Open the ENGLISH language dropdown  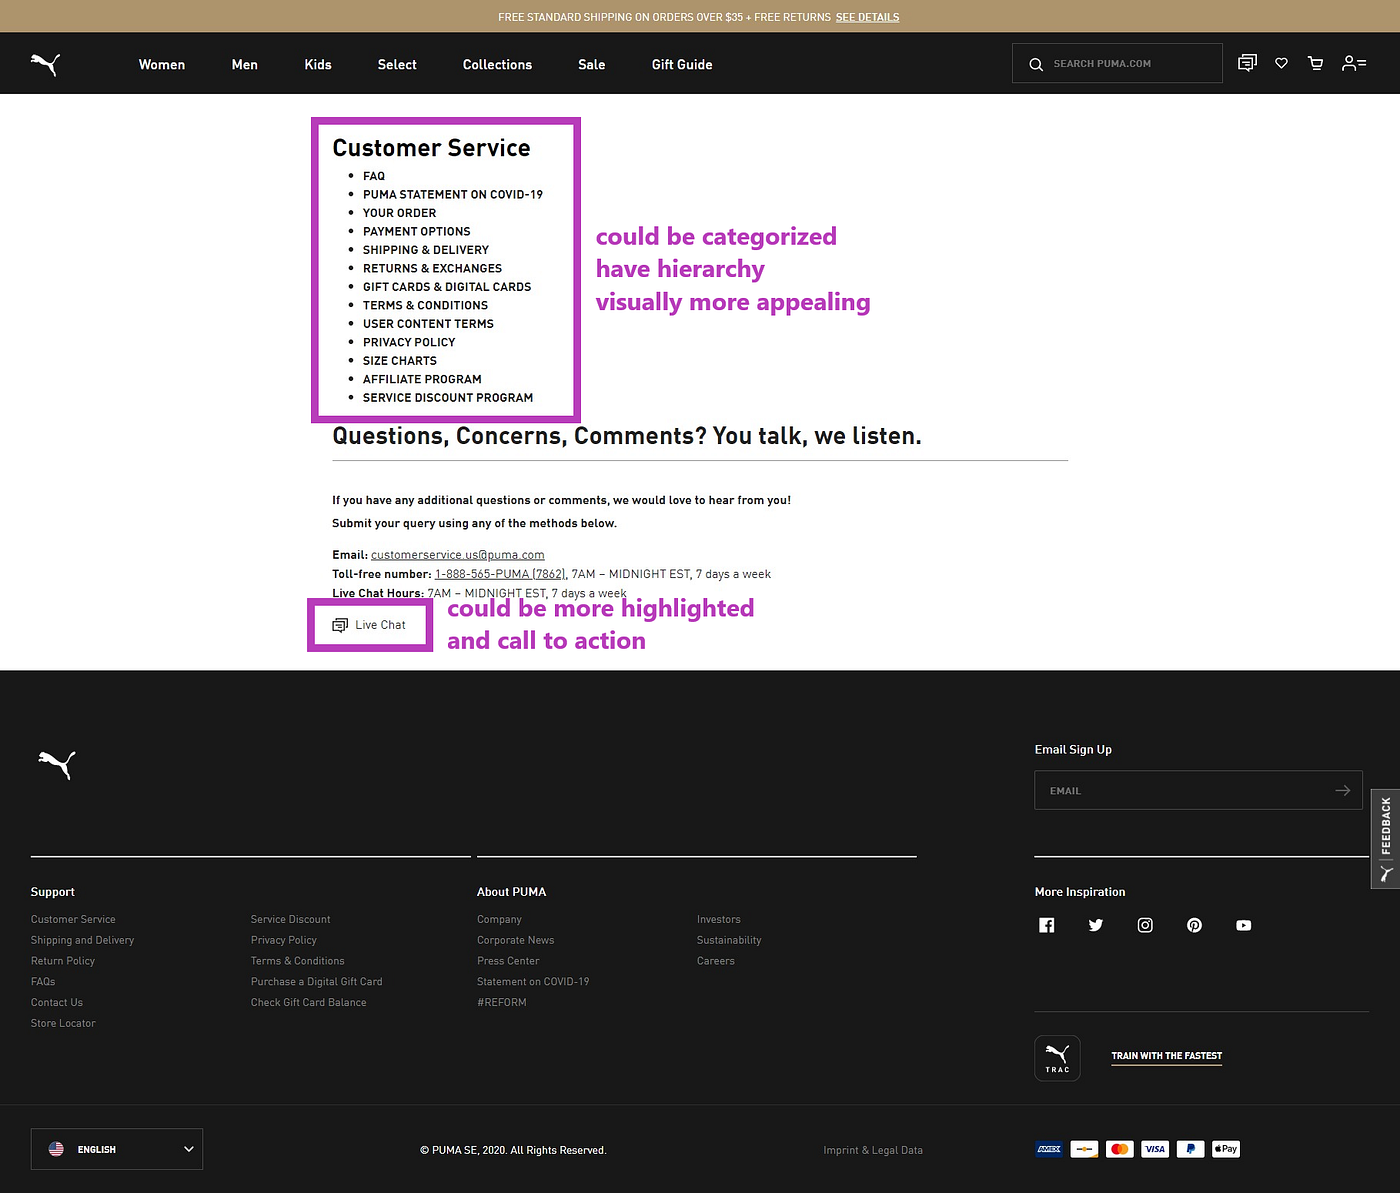[117, 1149]
